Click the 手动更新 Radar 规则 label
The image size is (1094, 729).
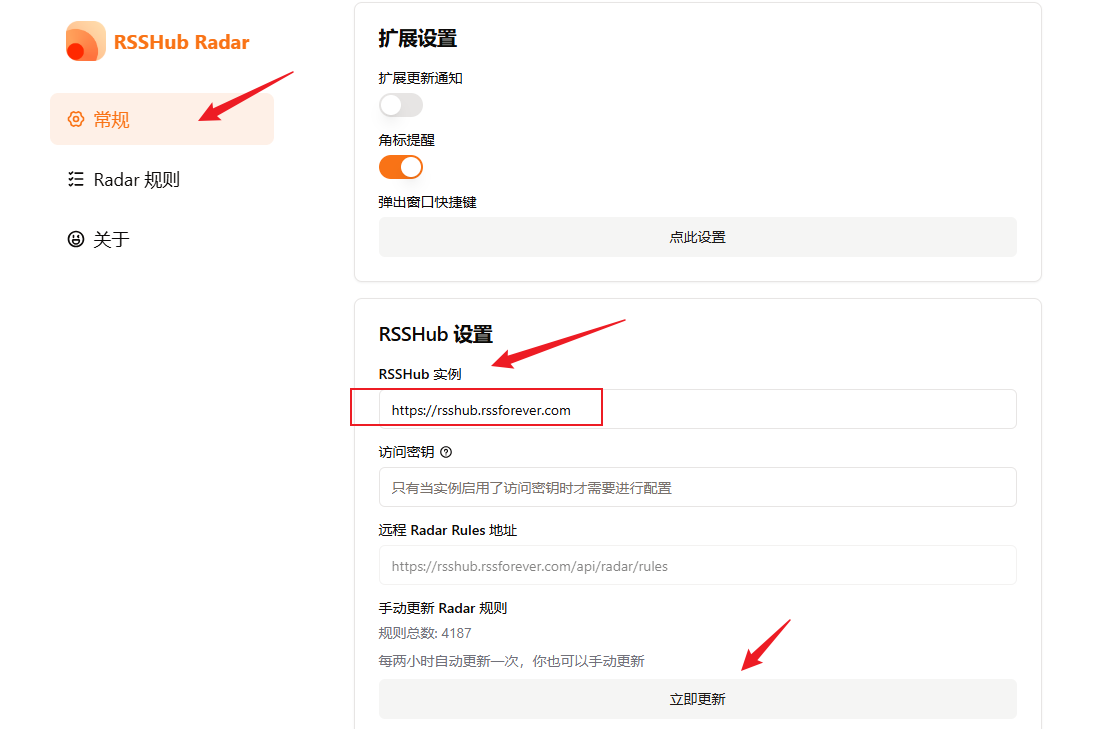443,608
